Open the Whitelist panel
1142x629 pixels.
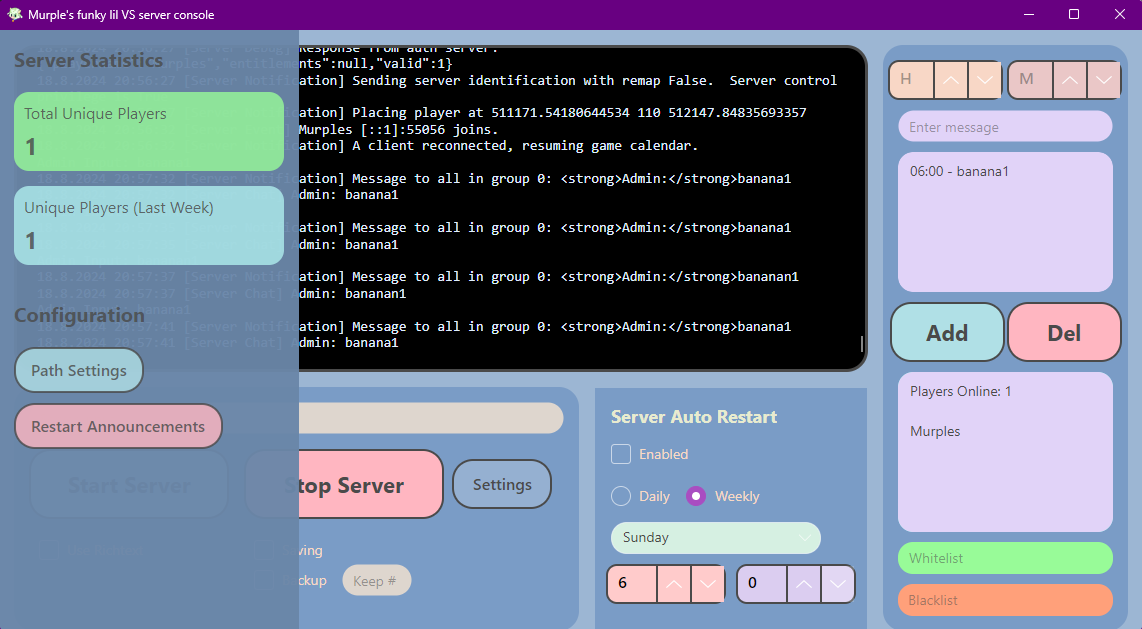coord(1004,558)
